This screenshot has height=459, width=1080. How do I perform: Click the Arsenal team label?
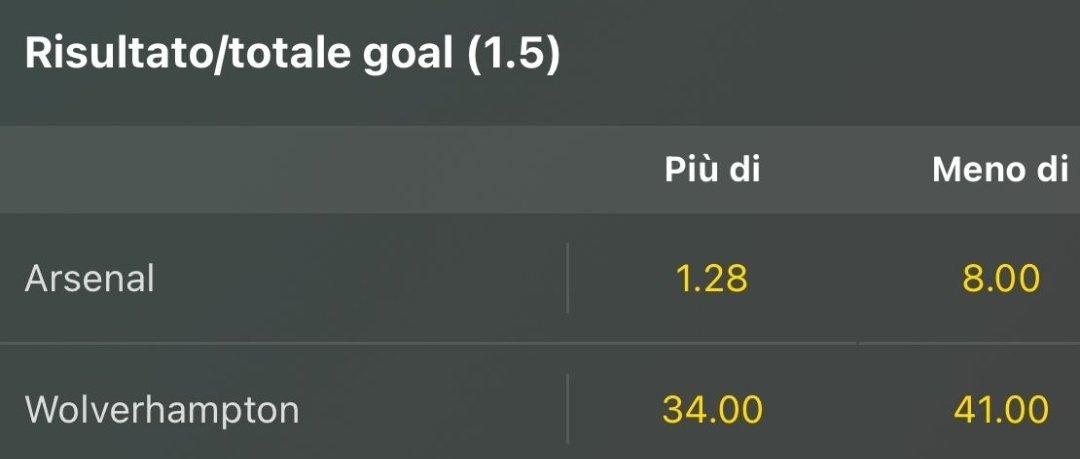[89, 278]
